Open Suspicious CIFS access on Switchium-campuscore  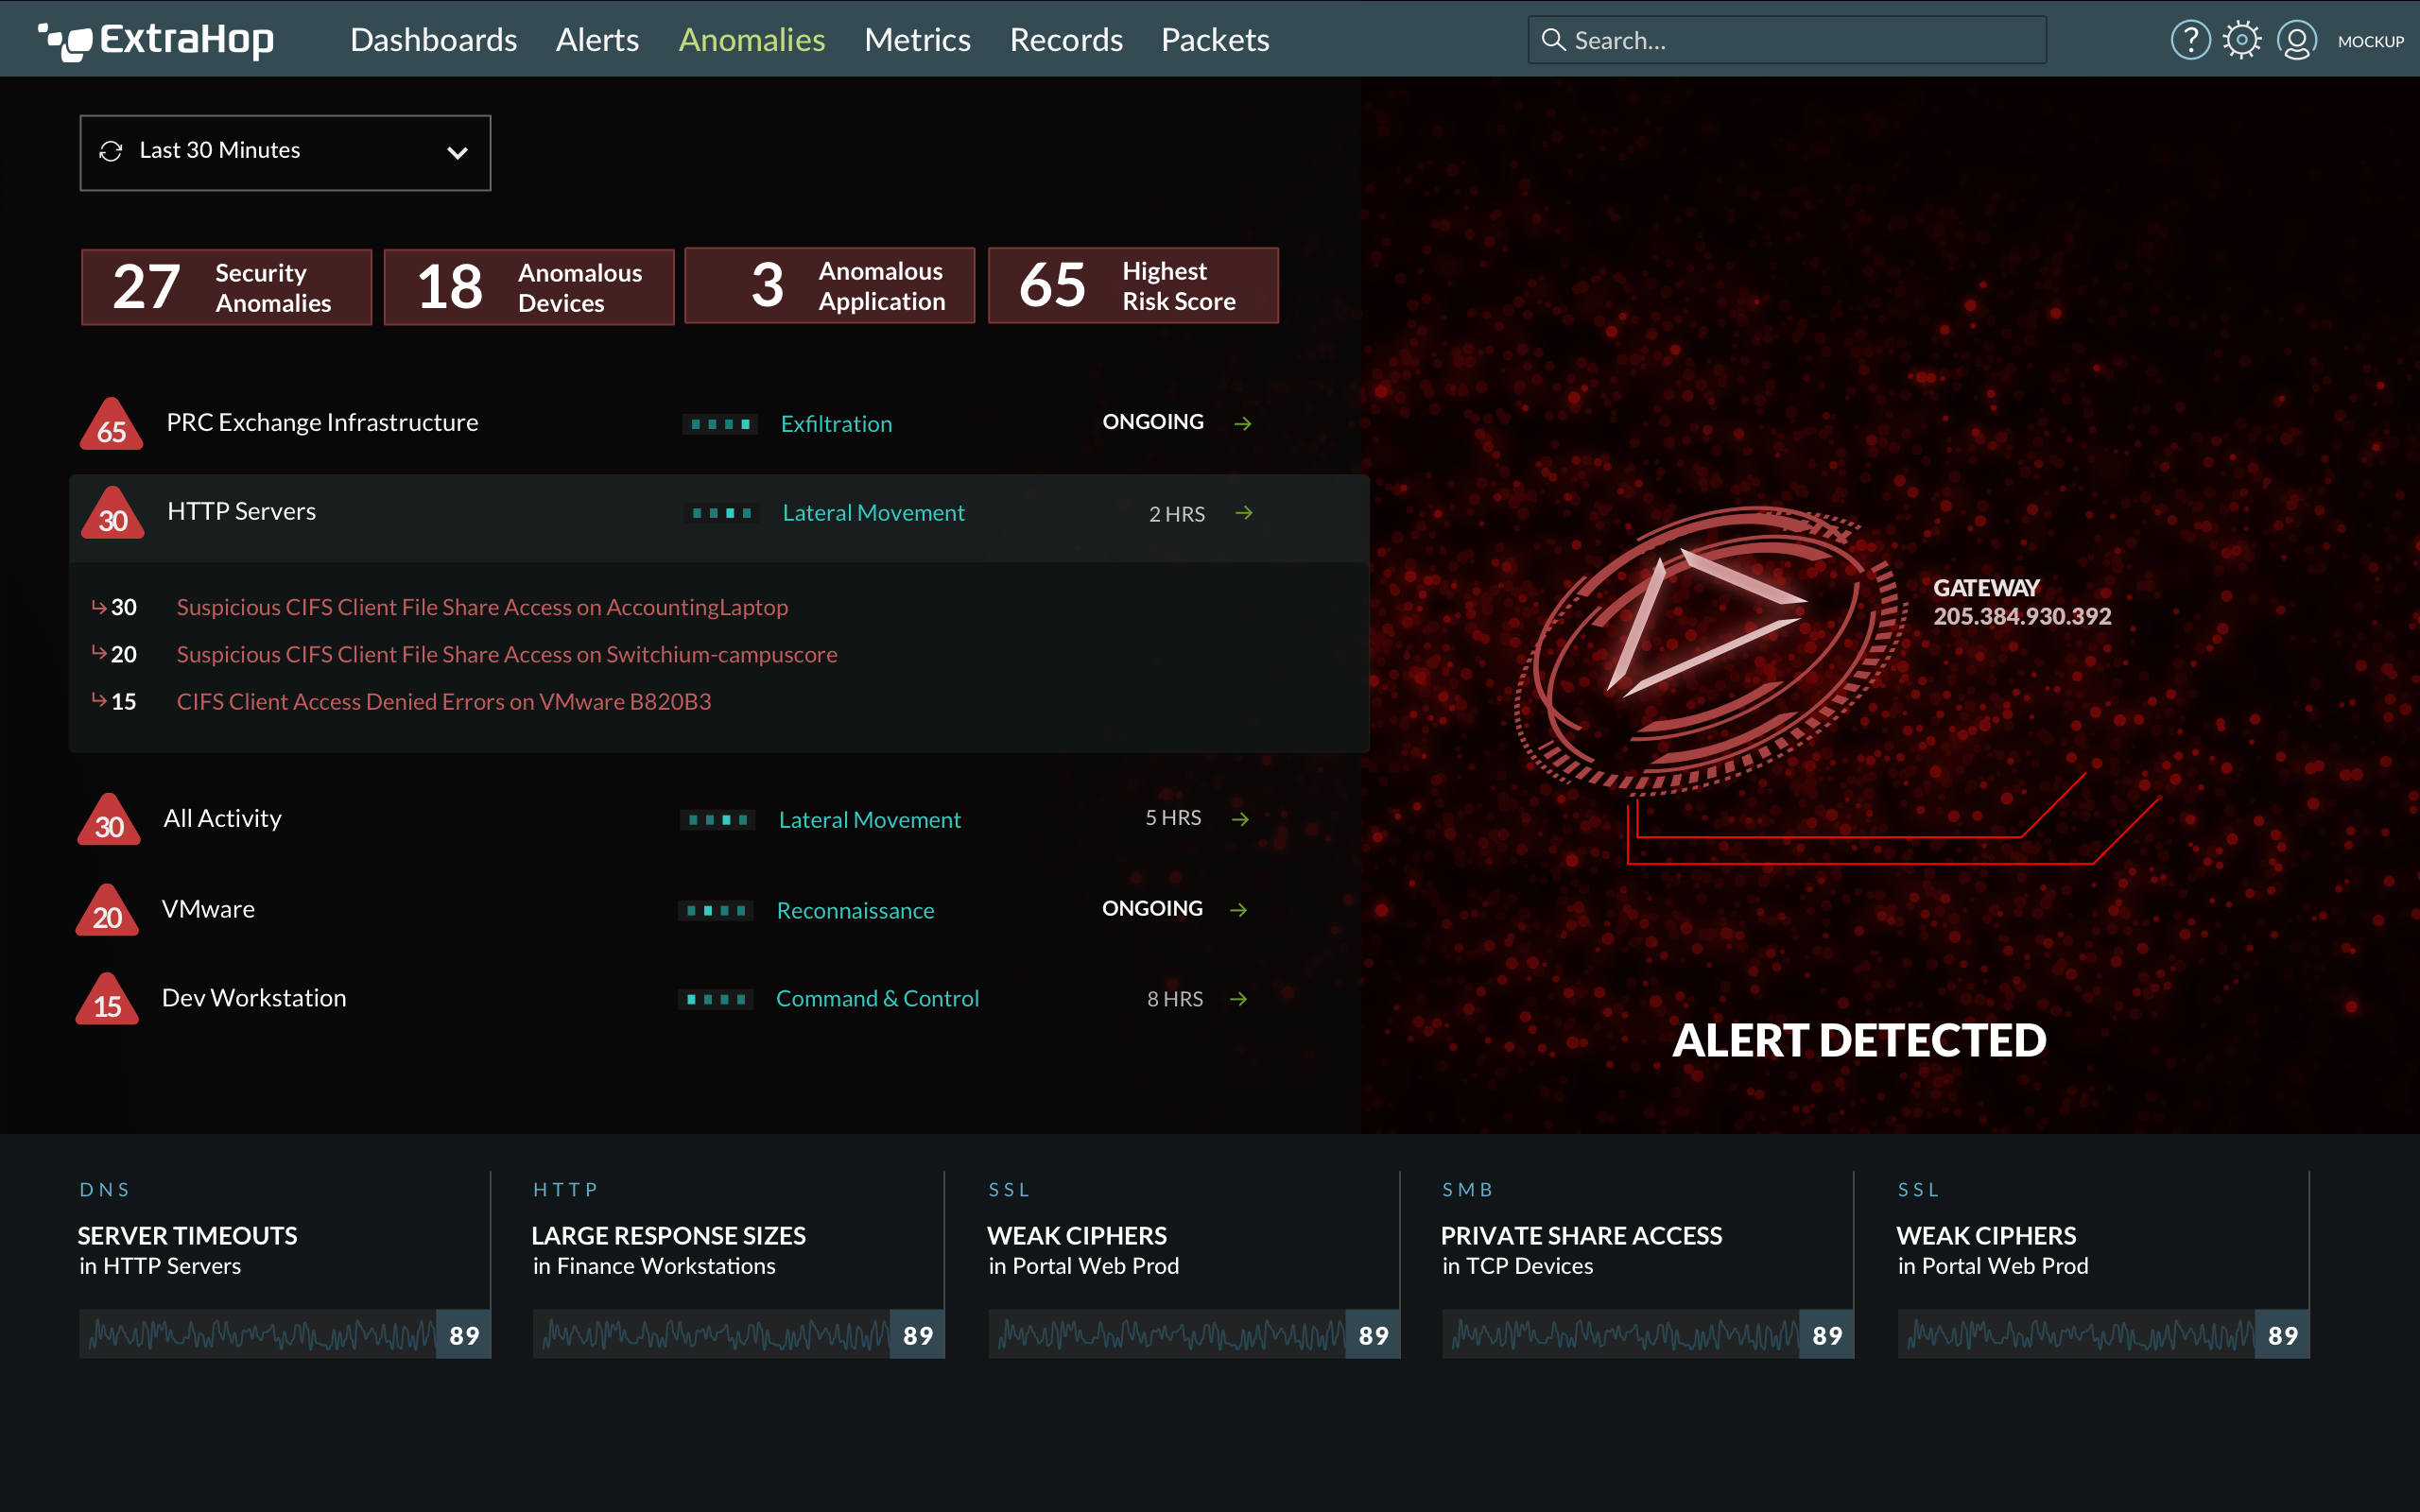(x=507, y=654)
